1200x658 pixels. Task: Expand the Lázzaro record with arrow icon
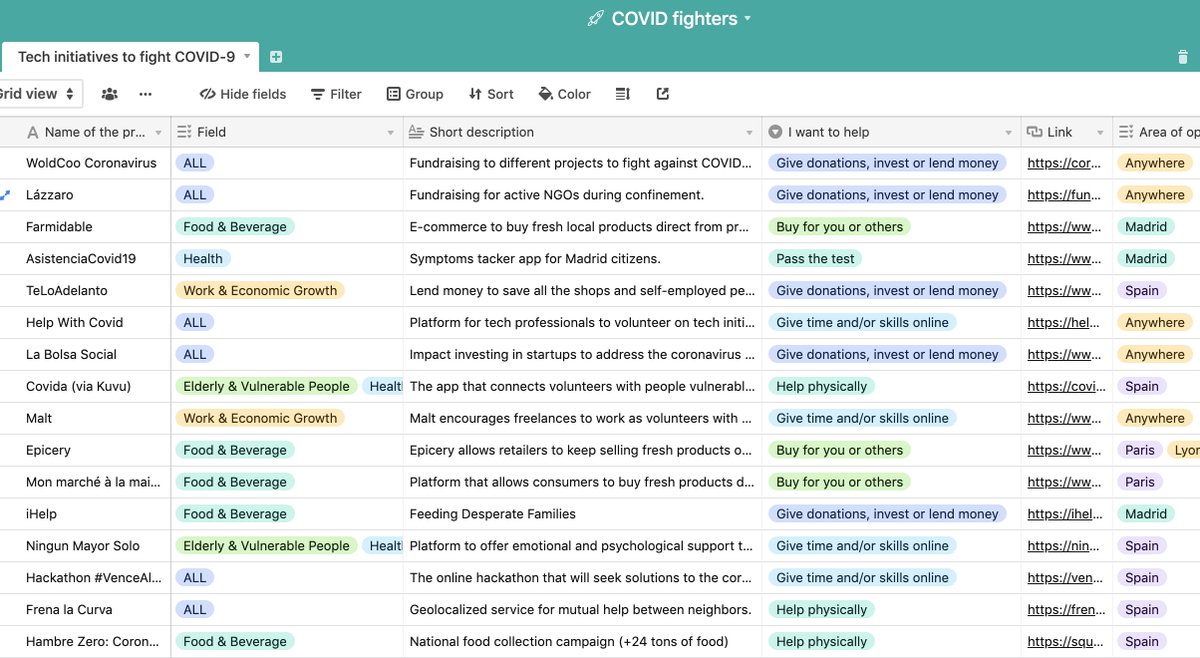[x=7, y=195]
